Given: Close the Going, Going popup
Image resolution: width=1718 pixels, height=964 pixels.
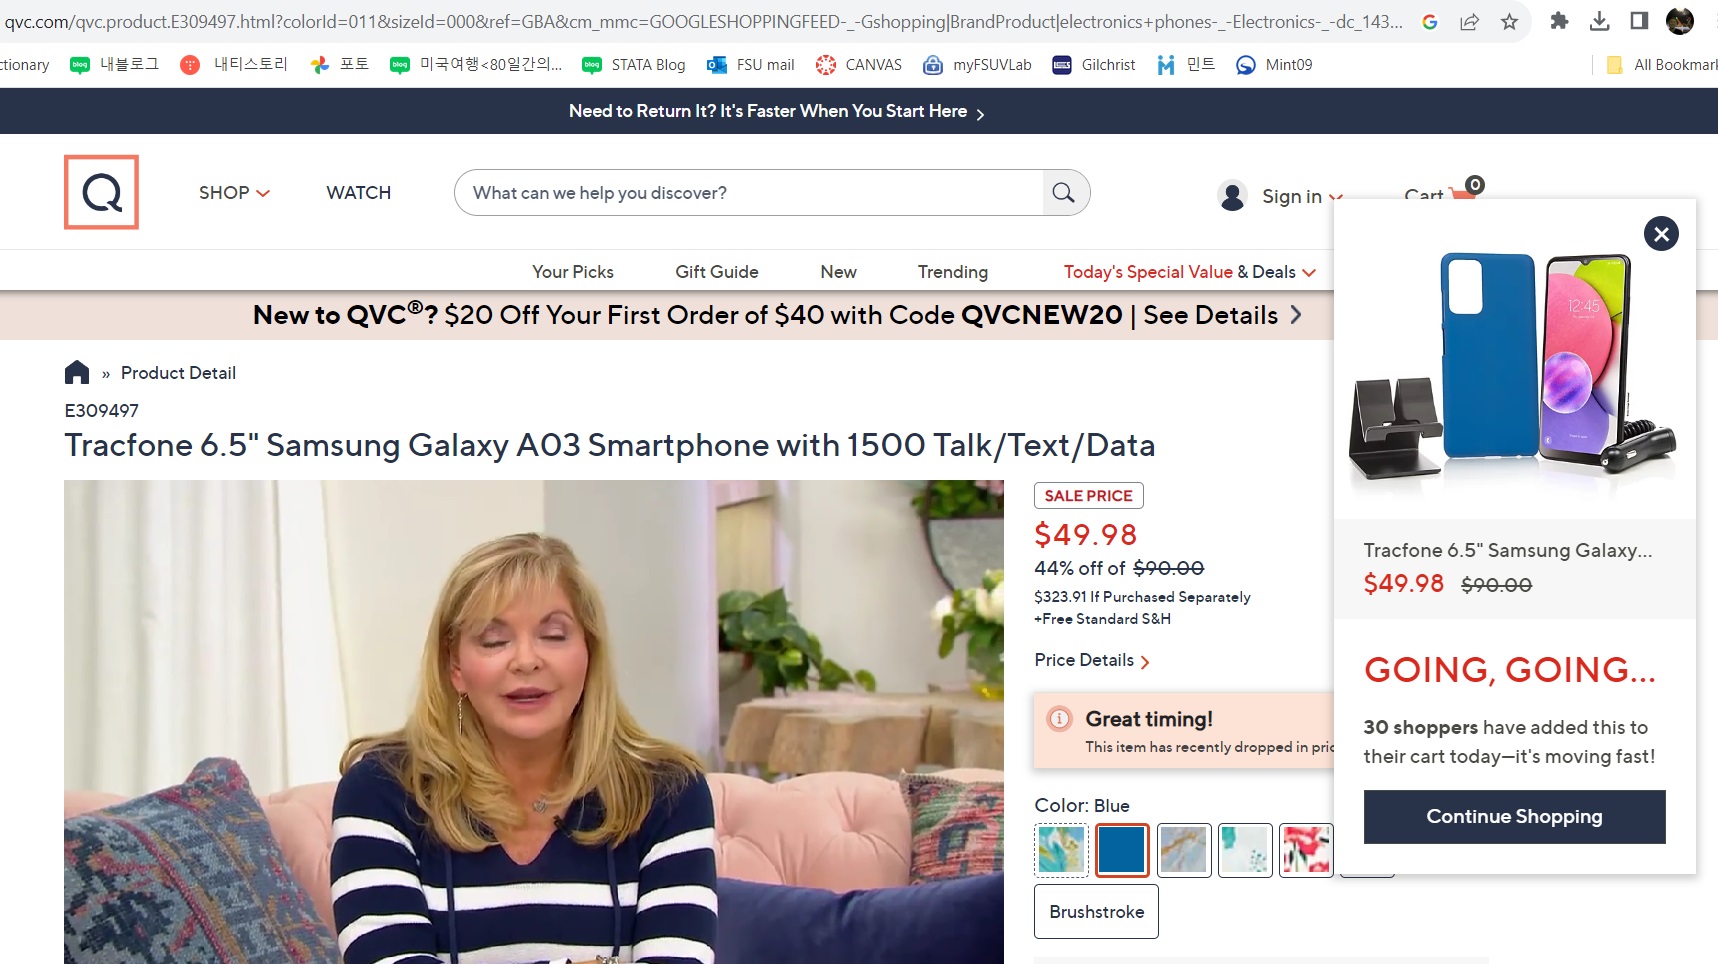Looking at the screenshot, I should [x=1661, y=234].
